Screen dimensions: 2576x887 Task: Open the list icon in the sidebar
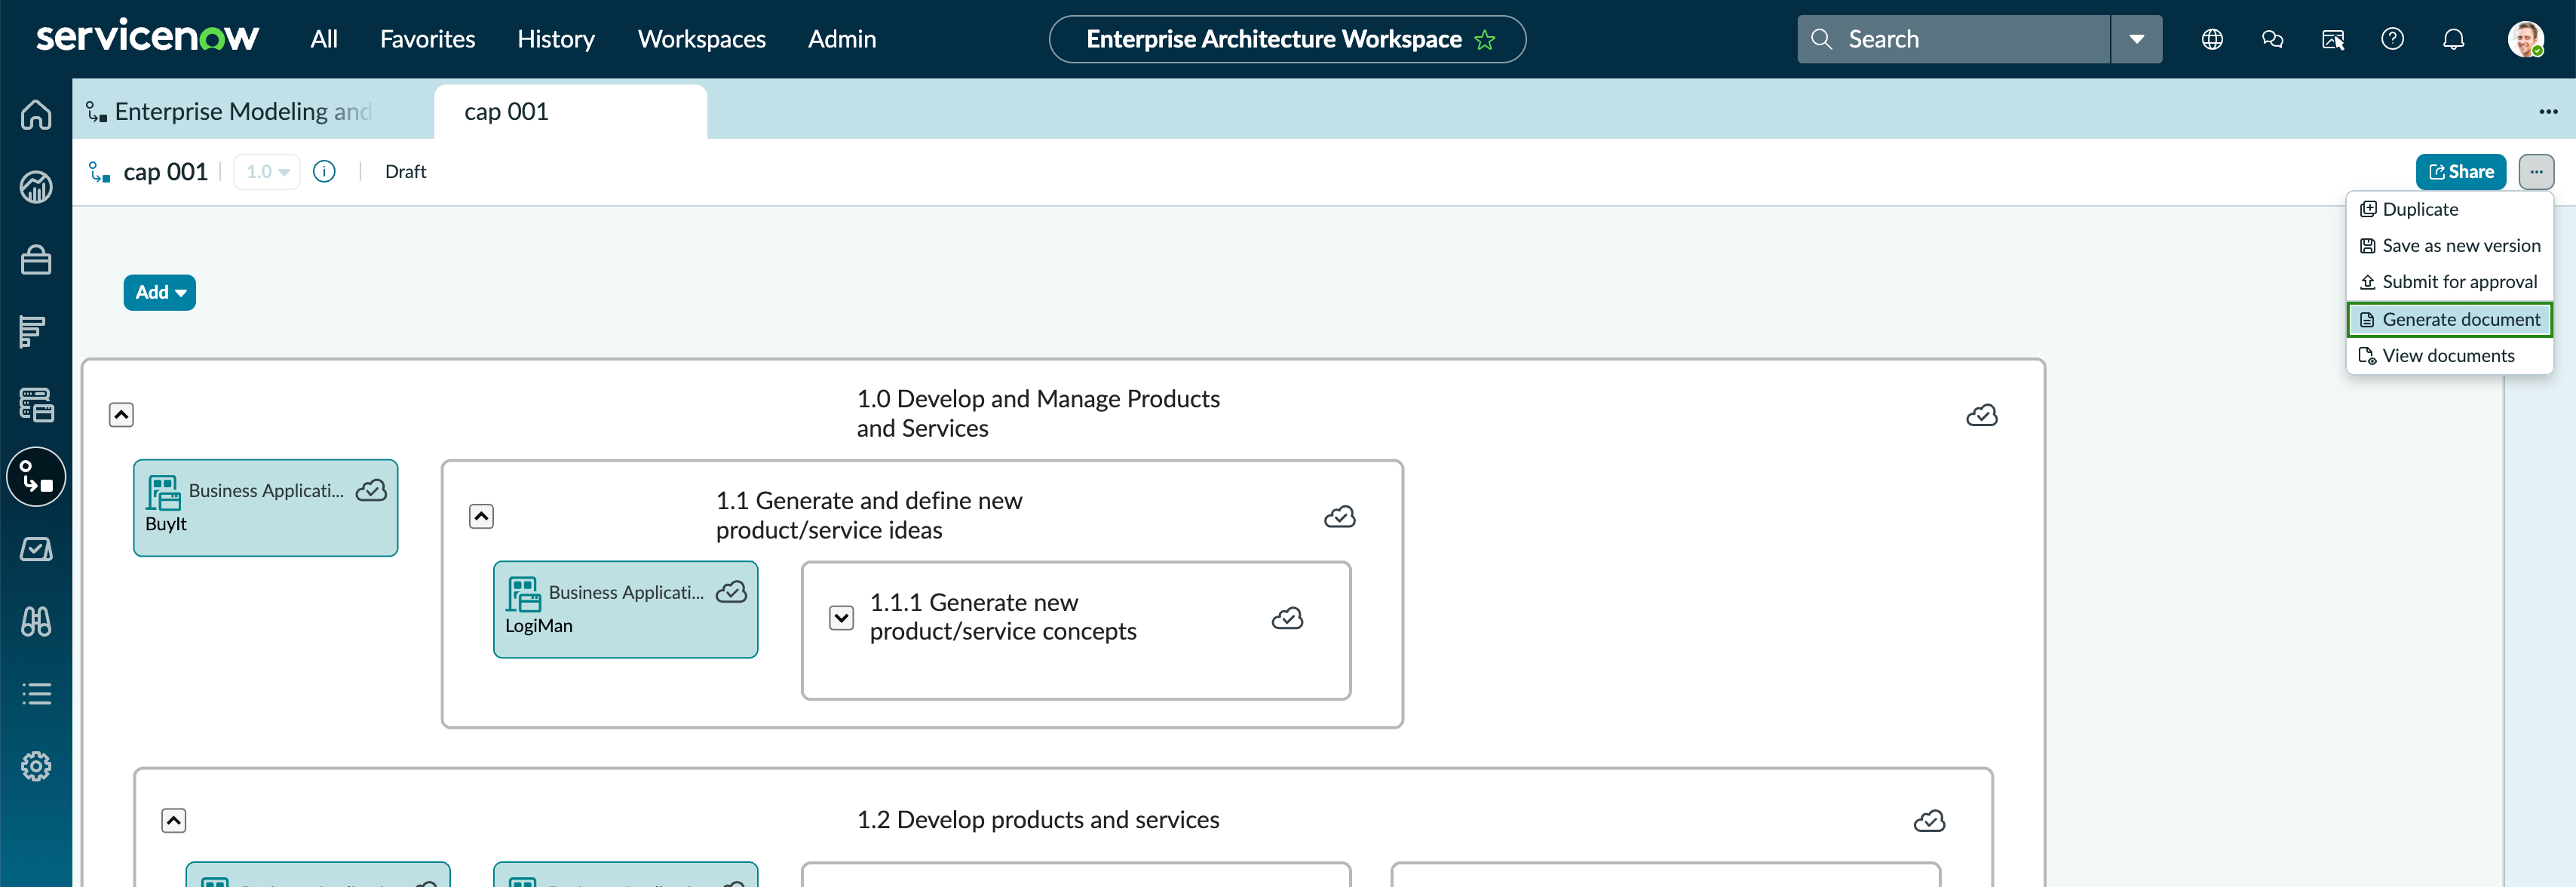pos(36,694)
